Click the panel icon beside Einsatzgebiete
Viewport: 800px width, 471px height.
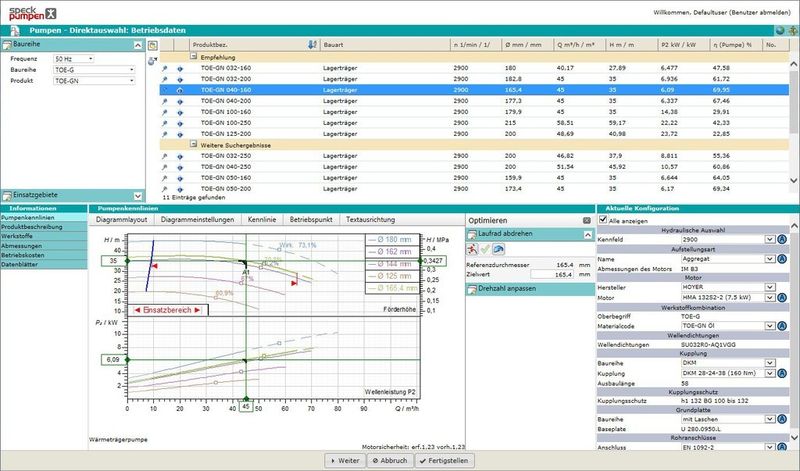7,195
